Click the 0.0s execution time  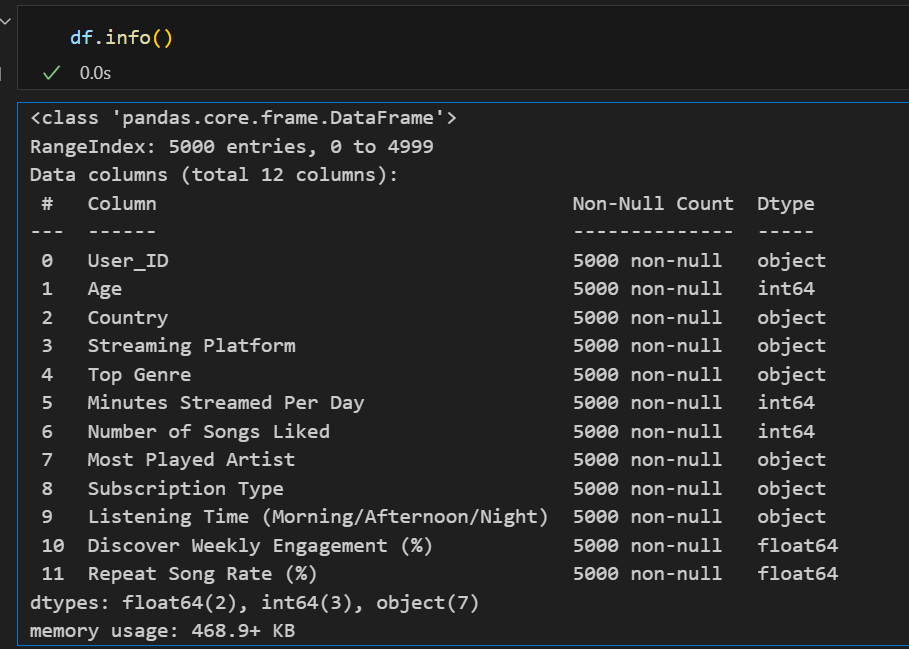pyautogui.click(x=95, y=73)
